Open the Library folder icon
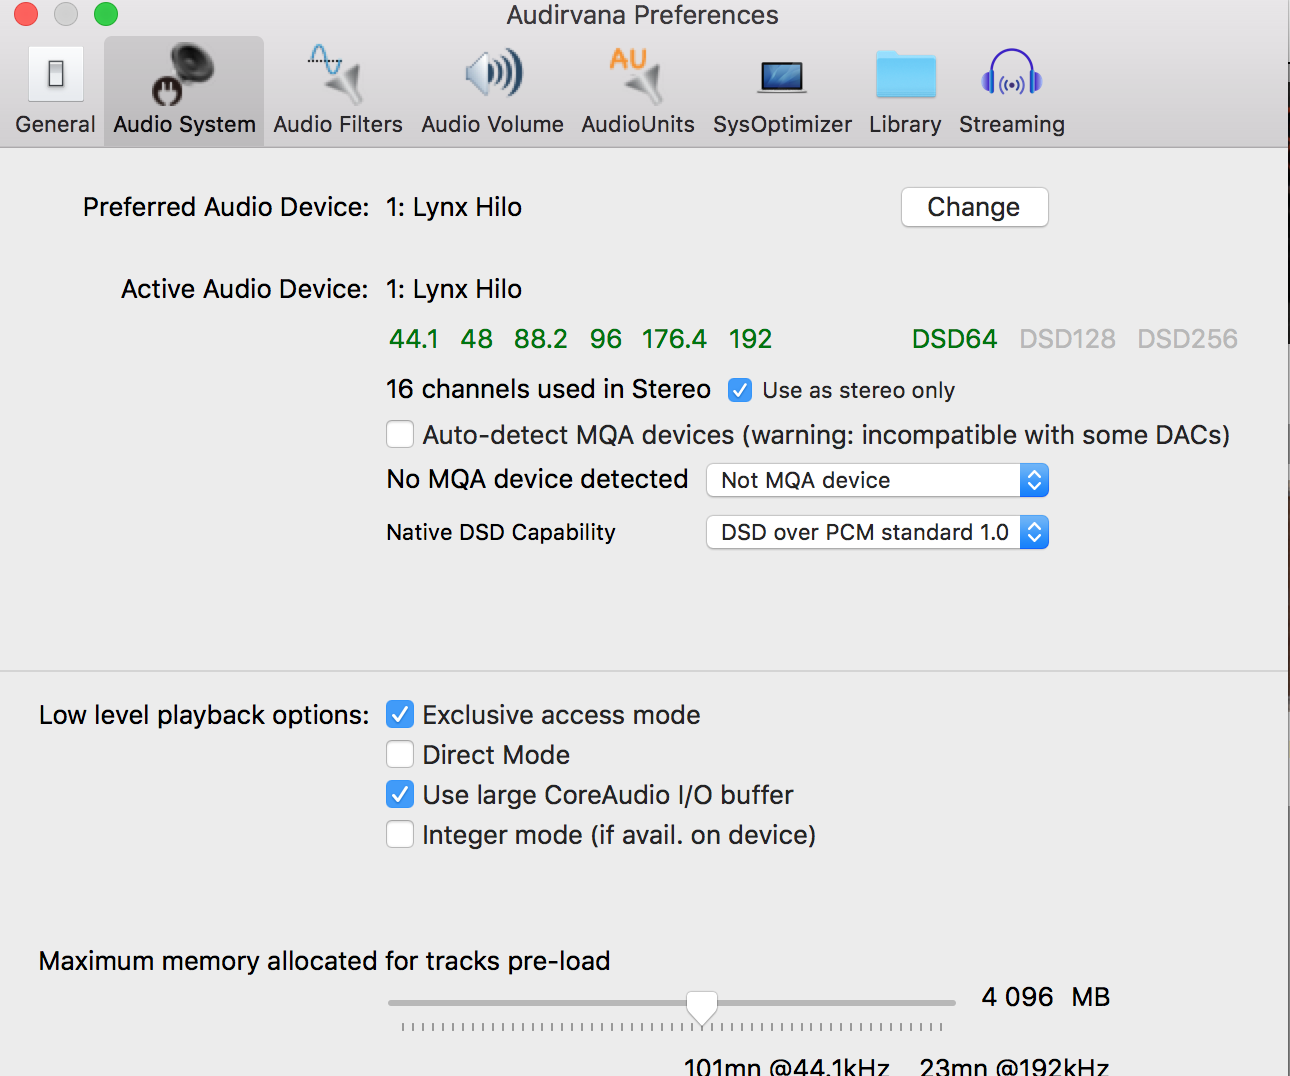The height and width of the screenshot is (1076, 1290). point(905,76)
